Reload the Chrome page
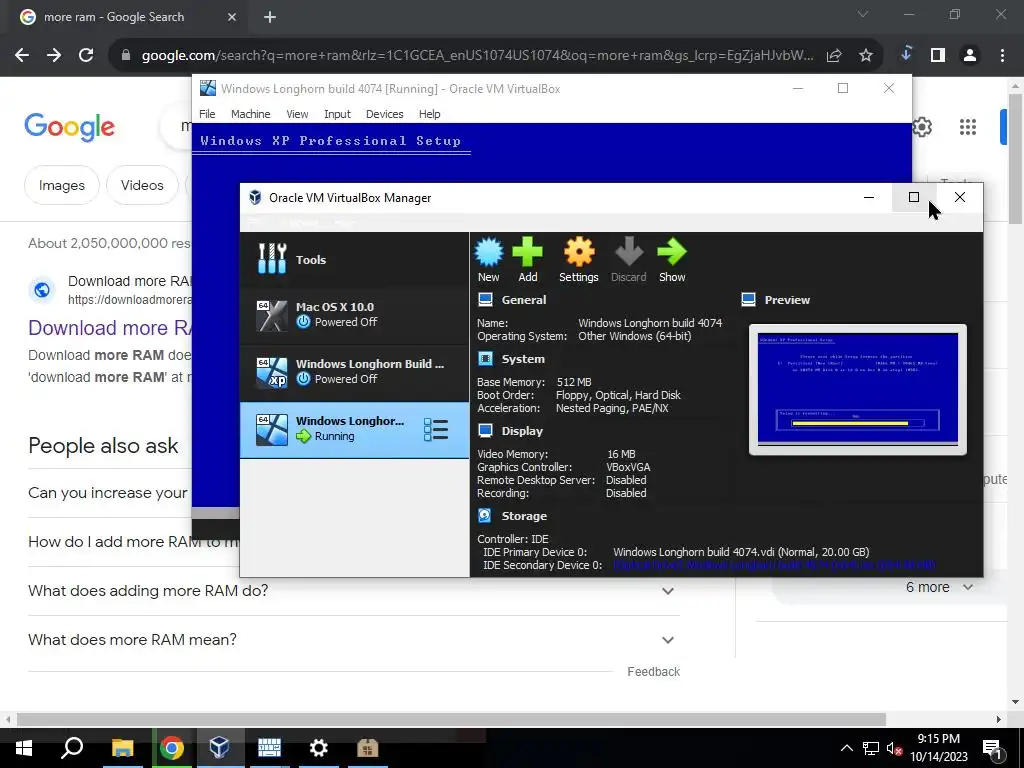This screenshot has width=1024, height=768. (86, 56)
